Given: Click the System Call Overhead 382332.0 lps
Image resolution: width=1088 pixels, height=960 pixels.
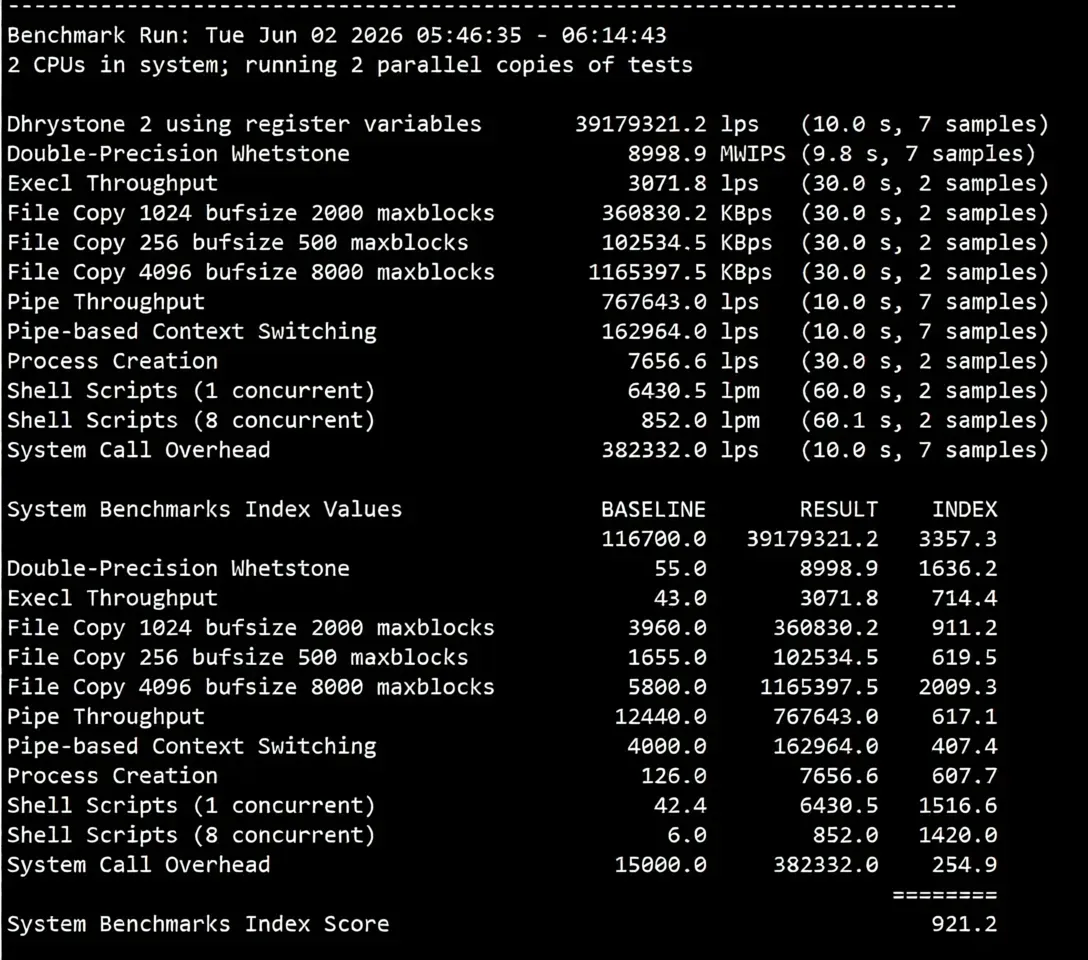Looking at the screenshot, I should coord(680,450).
